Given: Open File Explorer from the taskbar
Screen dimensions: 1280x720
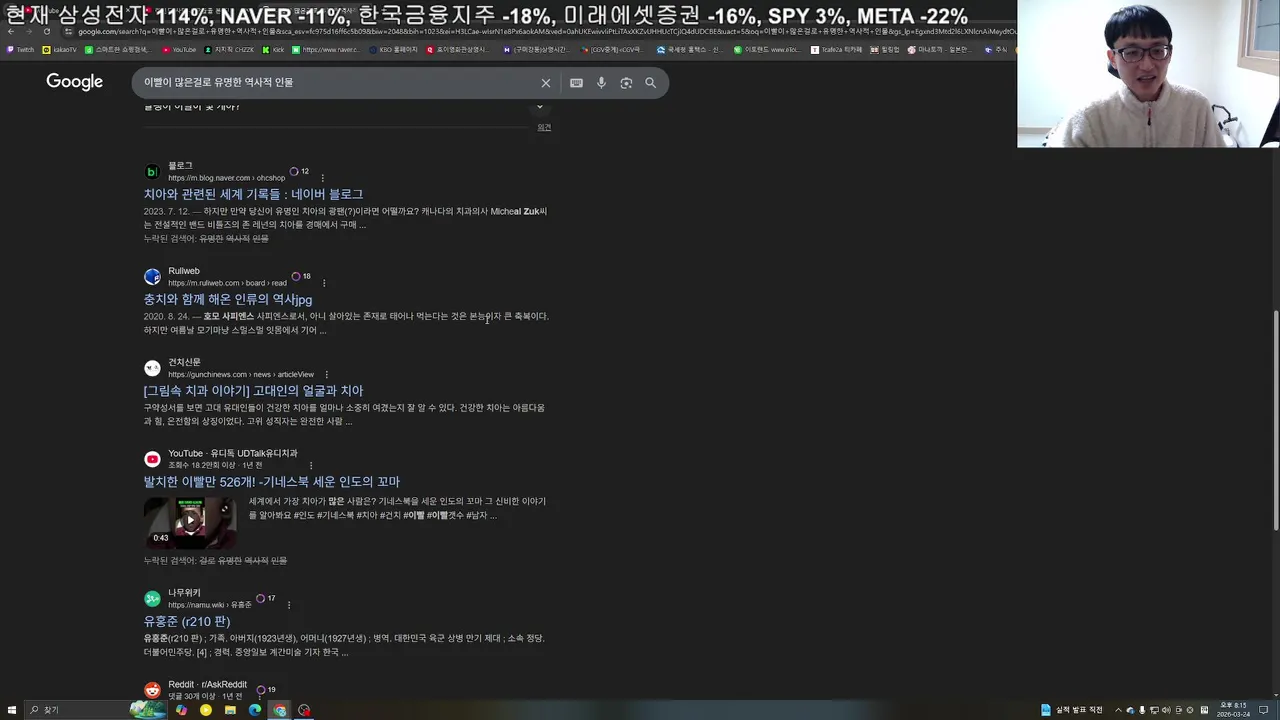Looking at the screenshot, I should click(x=230, y=710).
